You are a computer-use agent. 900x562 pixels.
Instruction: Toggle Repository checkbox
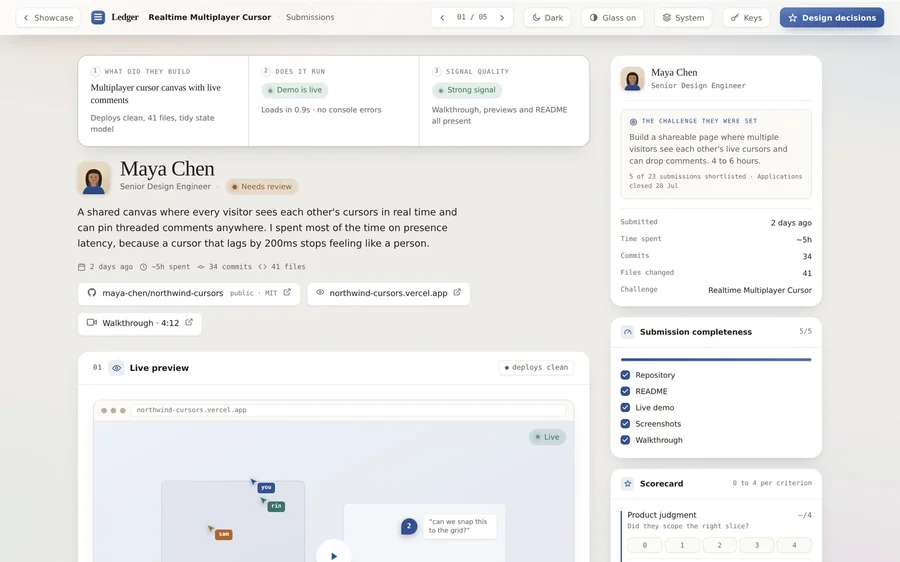click(626, 375)
